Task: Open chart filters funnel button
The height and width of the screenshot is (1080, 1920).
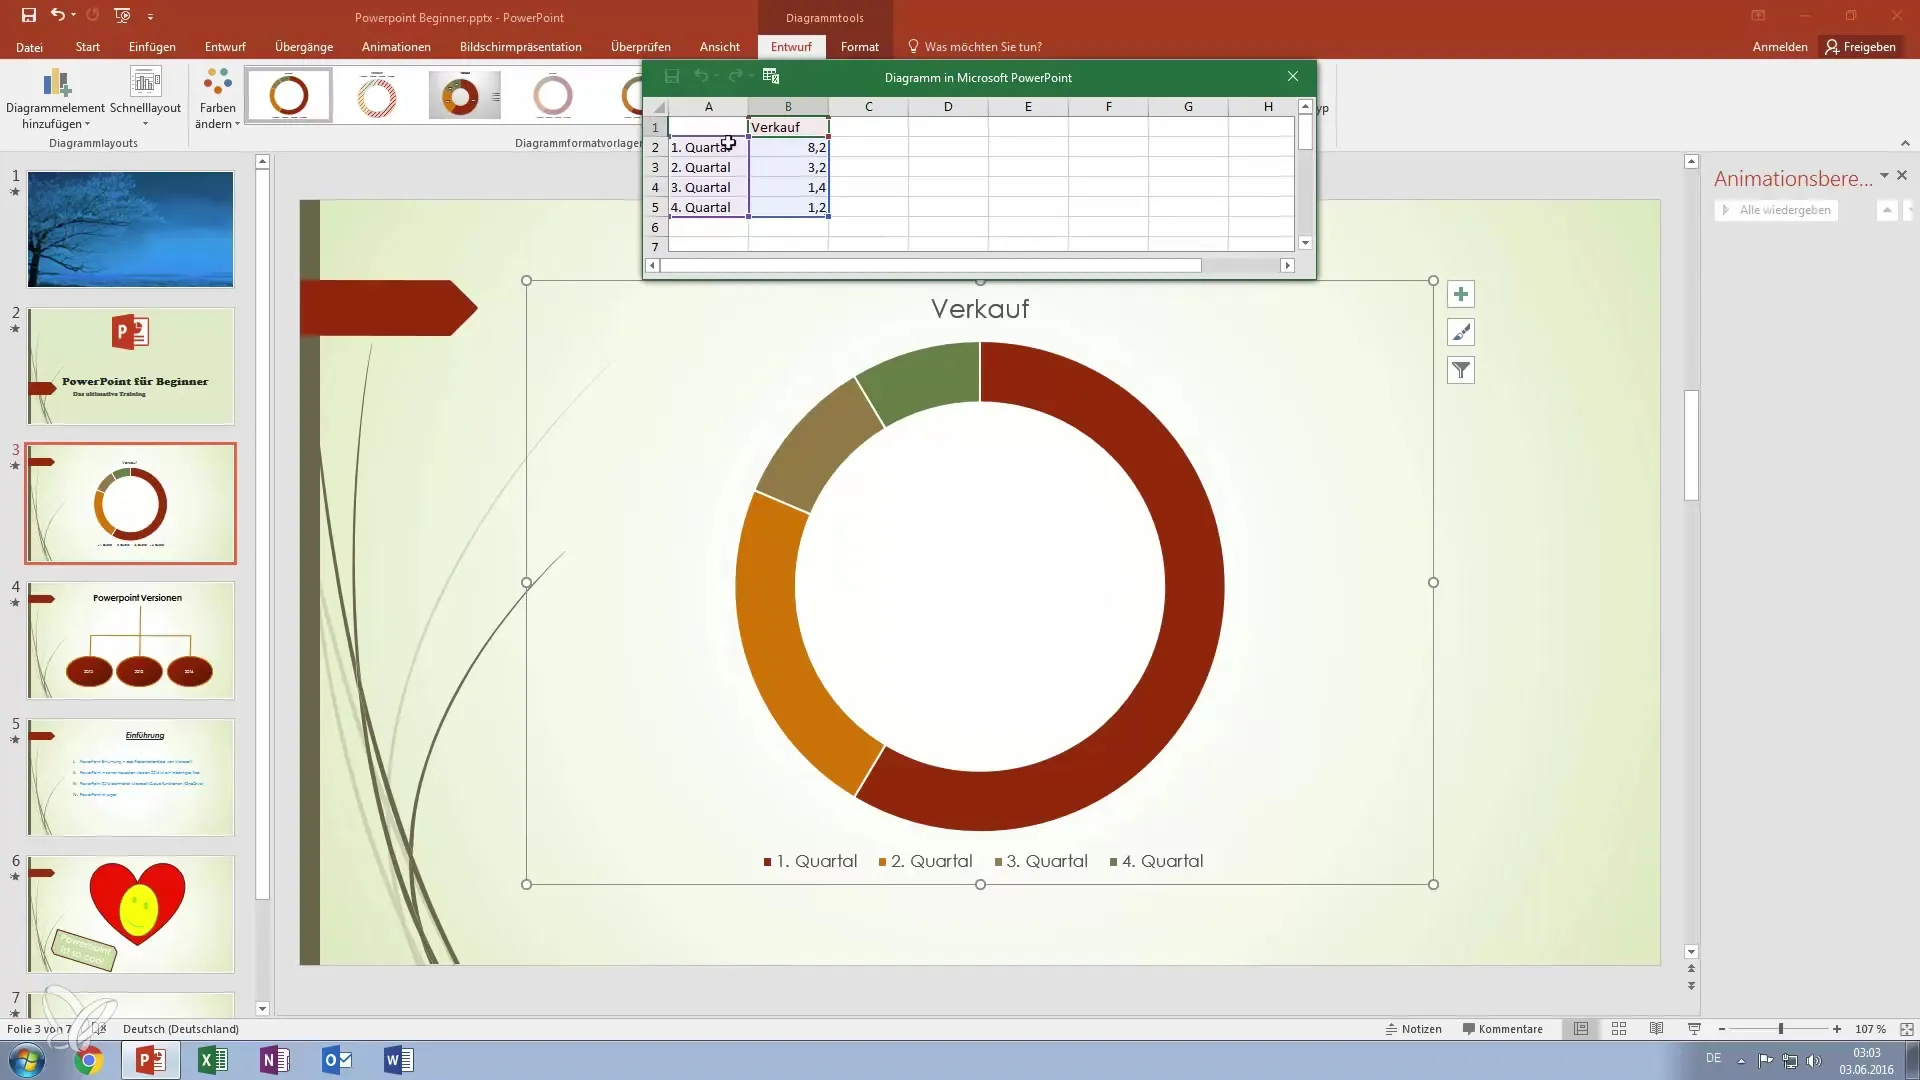Action: [x=1461, y=370]
